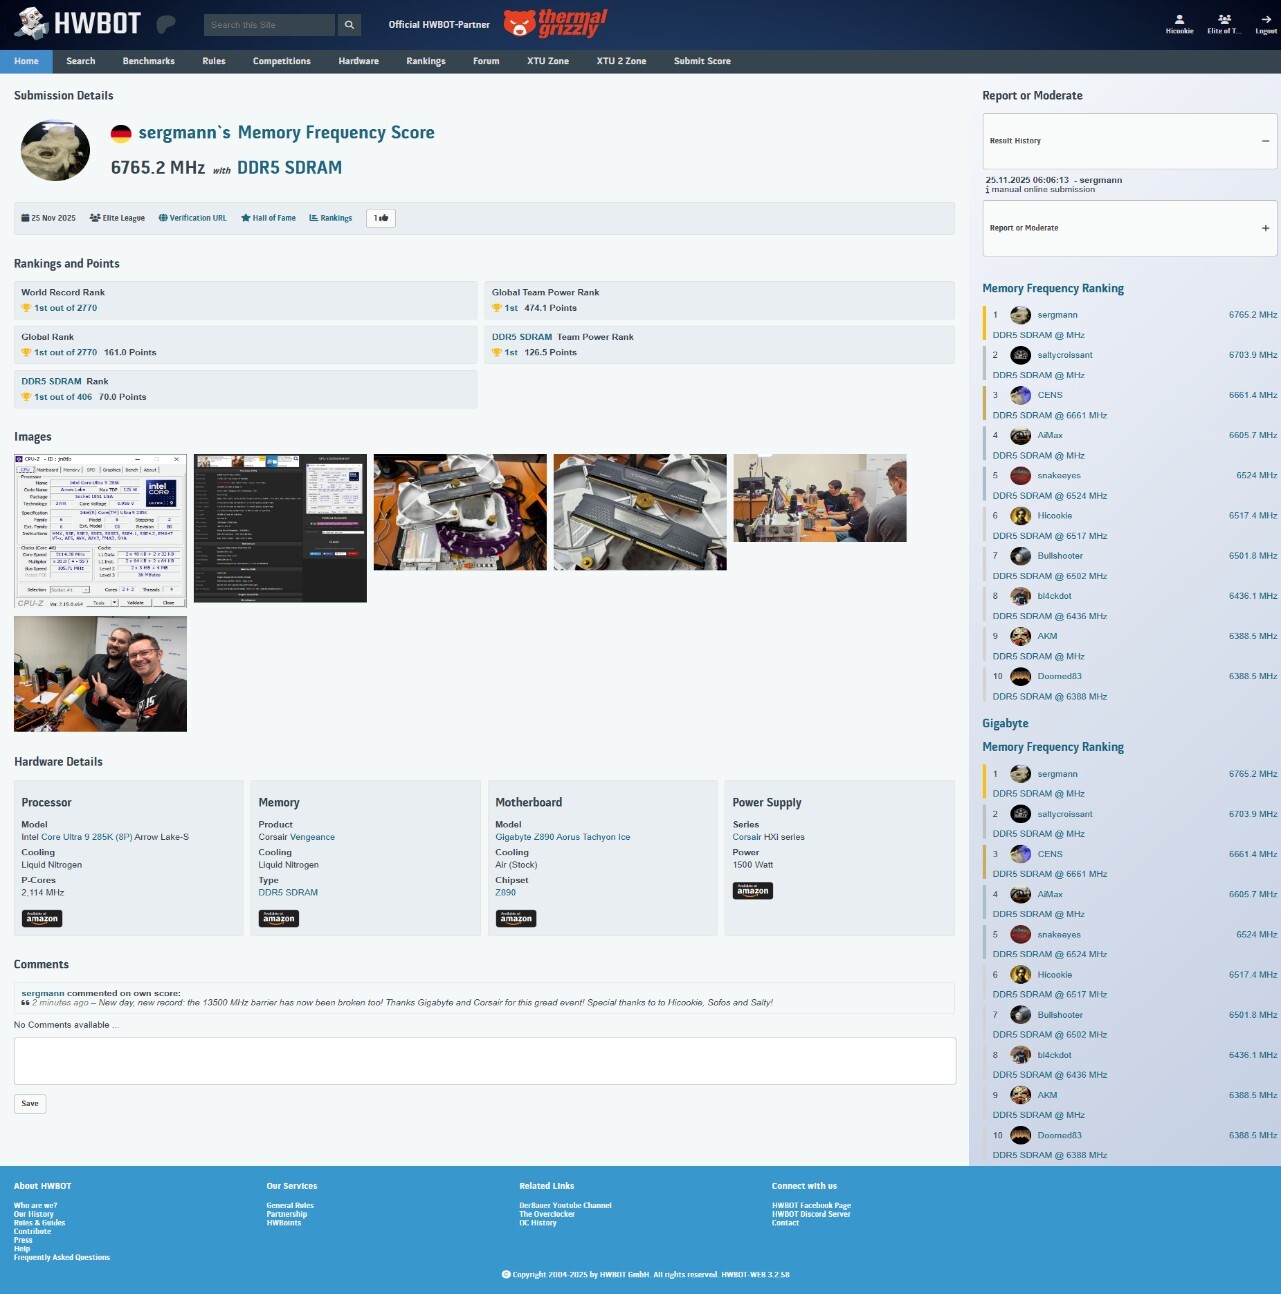Open the Thermal Grizzly partner logo
Viewport: 1281px width, 1294px height.
555,24
